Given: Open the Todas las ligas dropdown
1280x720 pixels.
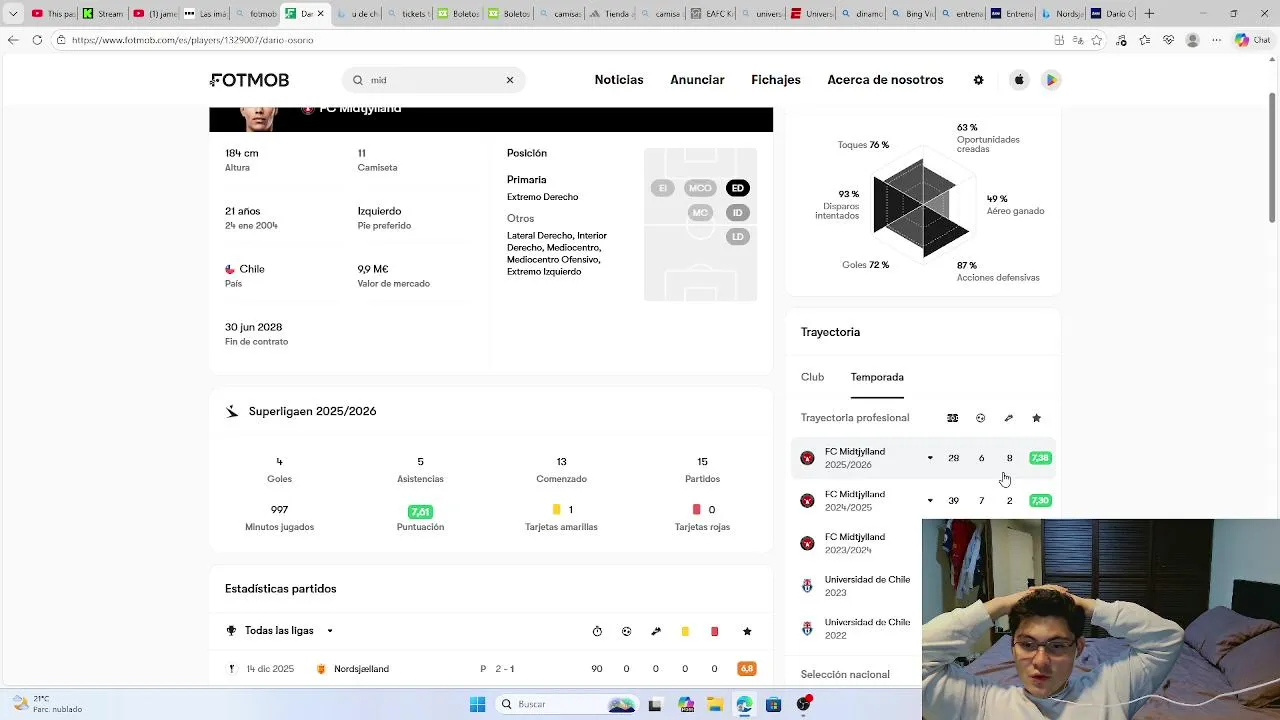Looking at the screenshot, I should pos(280,631).
